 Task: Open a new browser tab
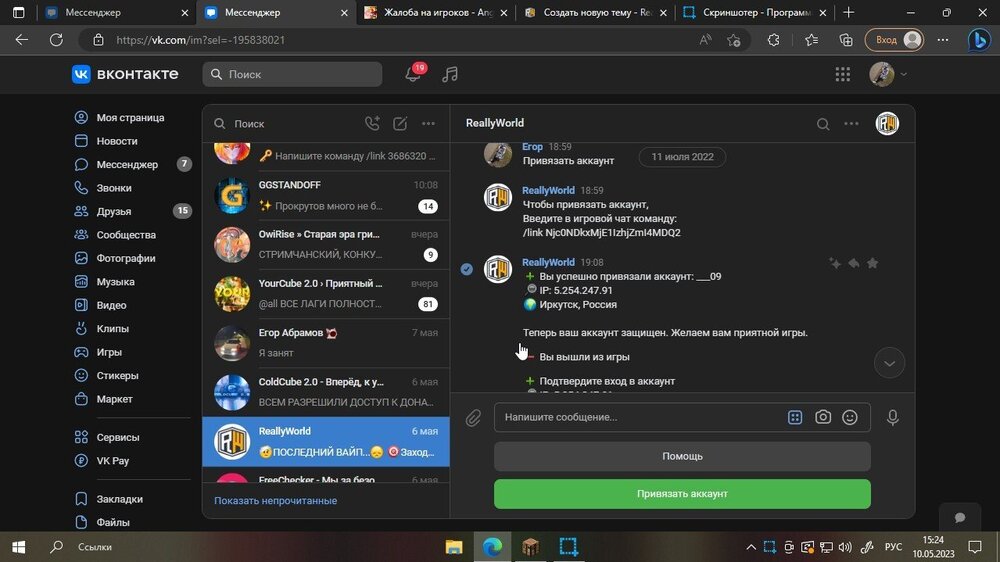(x=848, y=12)
